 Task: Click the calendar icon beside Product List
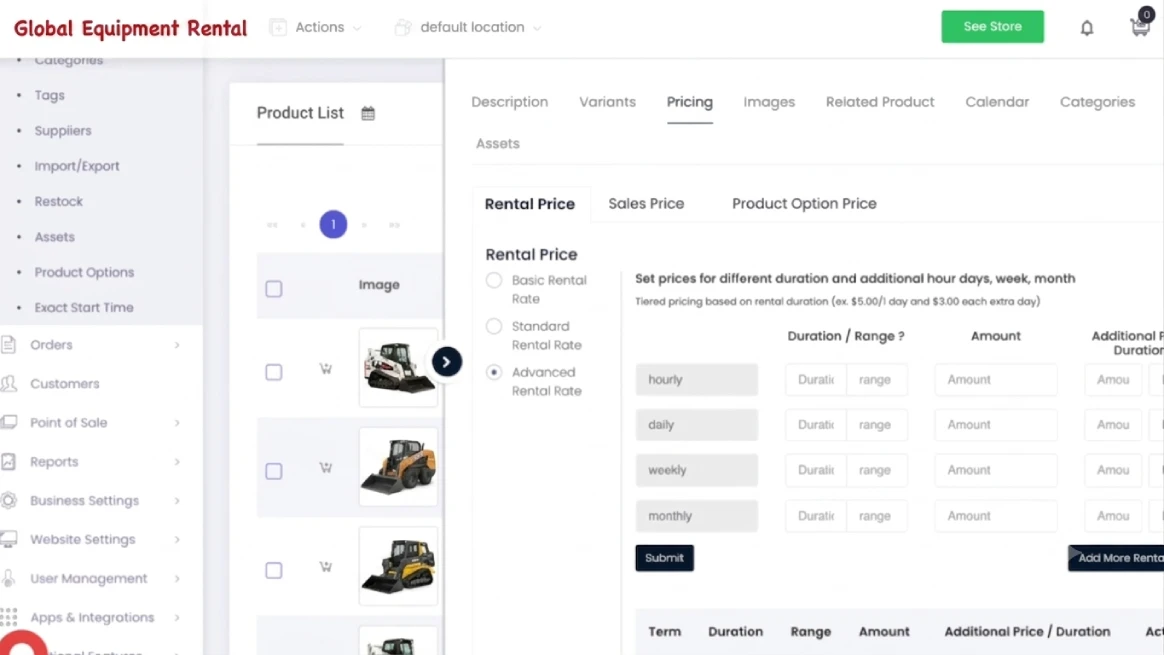[x=368, y=114]
